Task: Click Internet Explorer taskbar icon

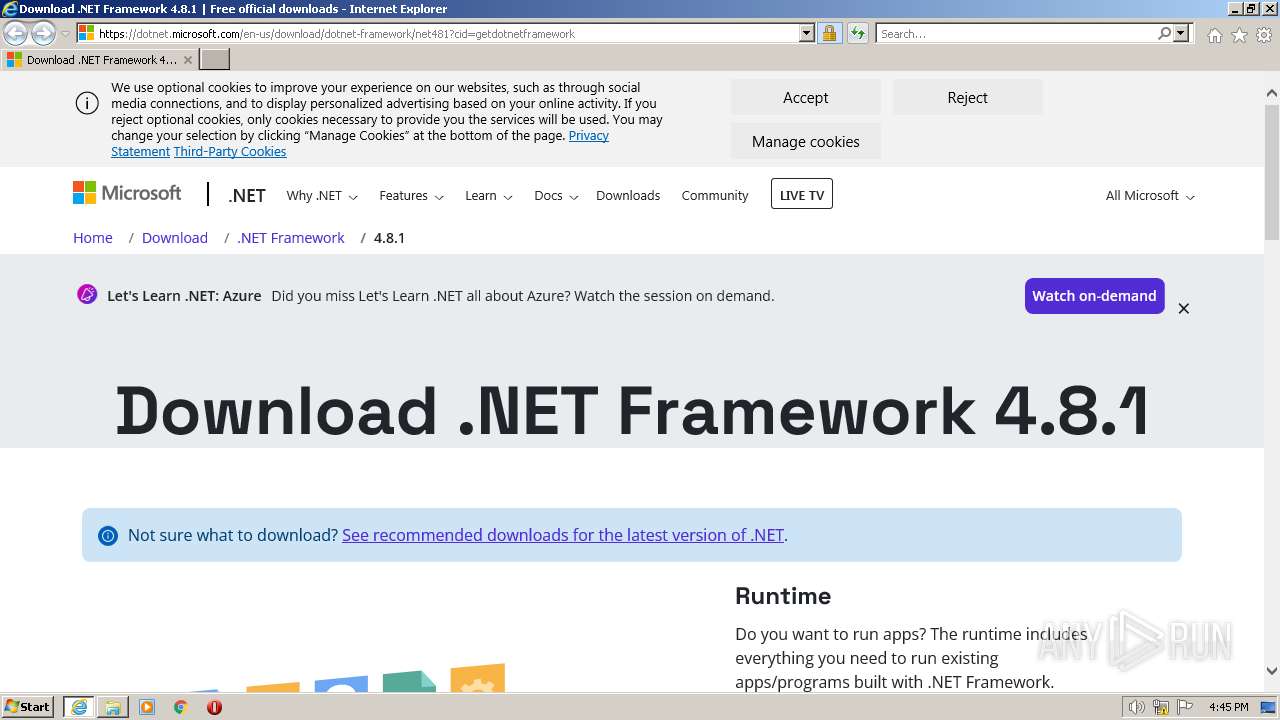Action: point(79,707)
